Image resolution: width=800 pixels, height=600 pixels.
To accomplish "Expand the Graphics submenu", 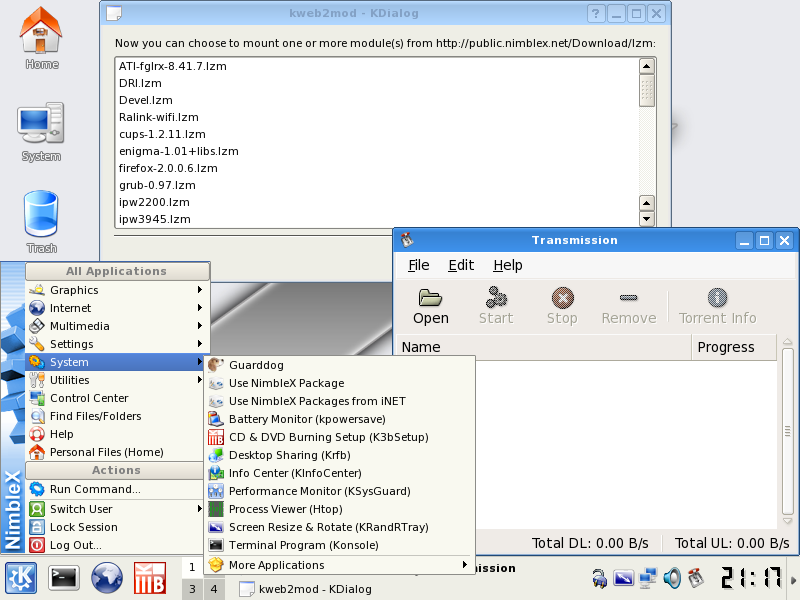I will 117,290.
